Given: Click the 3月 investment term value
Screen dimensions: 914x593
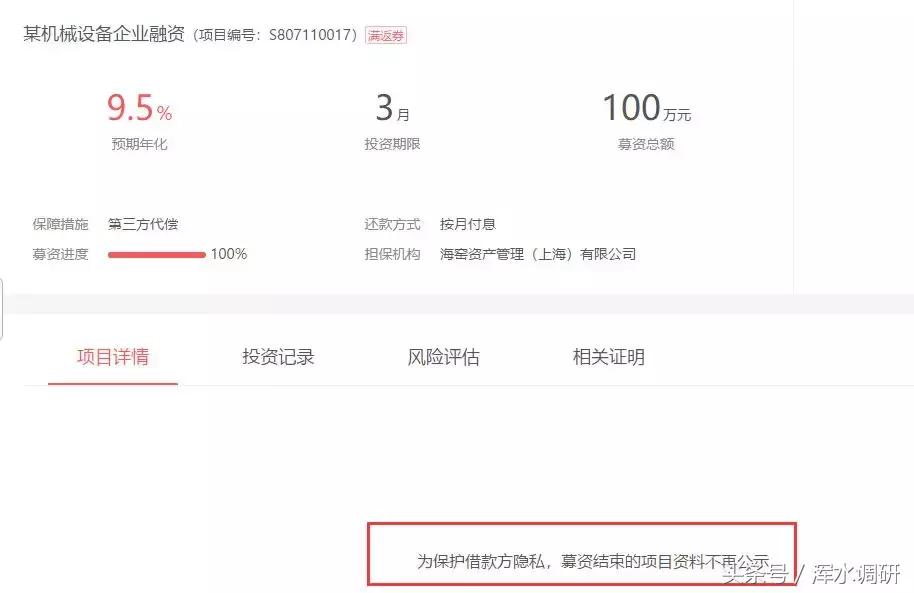Looking at the screenshot, I should click(x=392, y=108).
